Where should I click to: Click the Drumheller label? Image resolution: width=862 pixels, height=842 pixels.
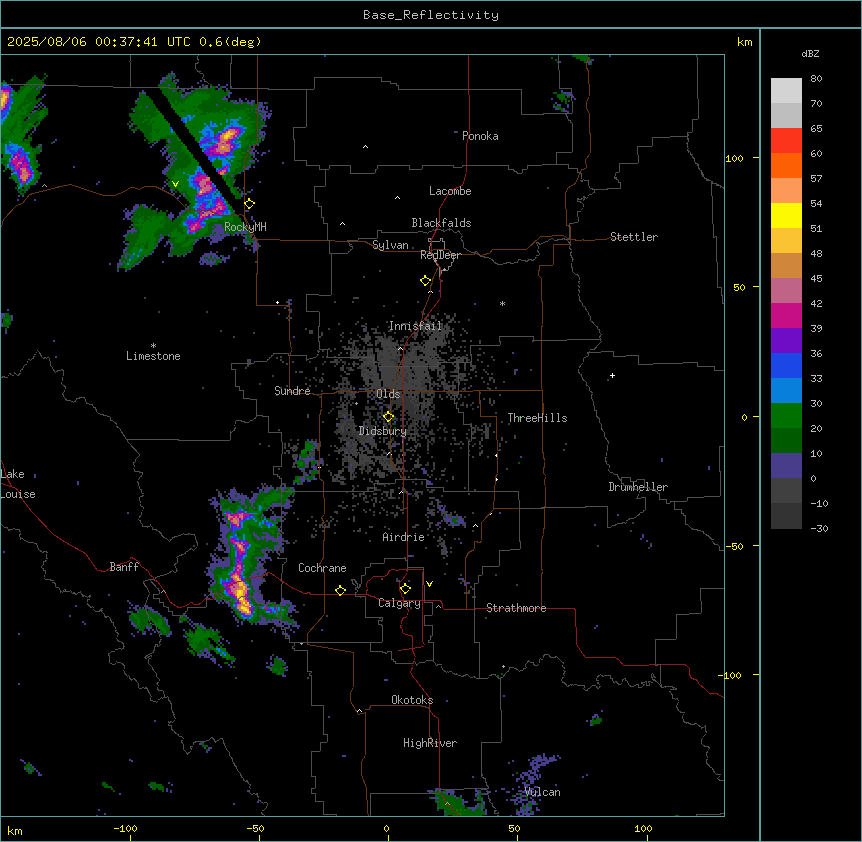click(638, 487)
